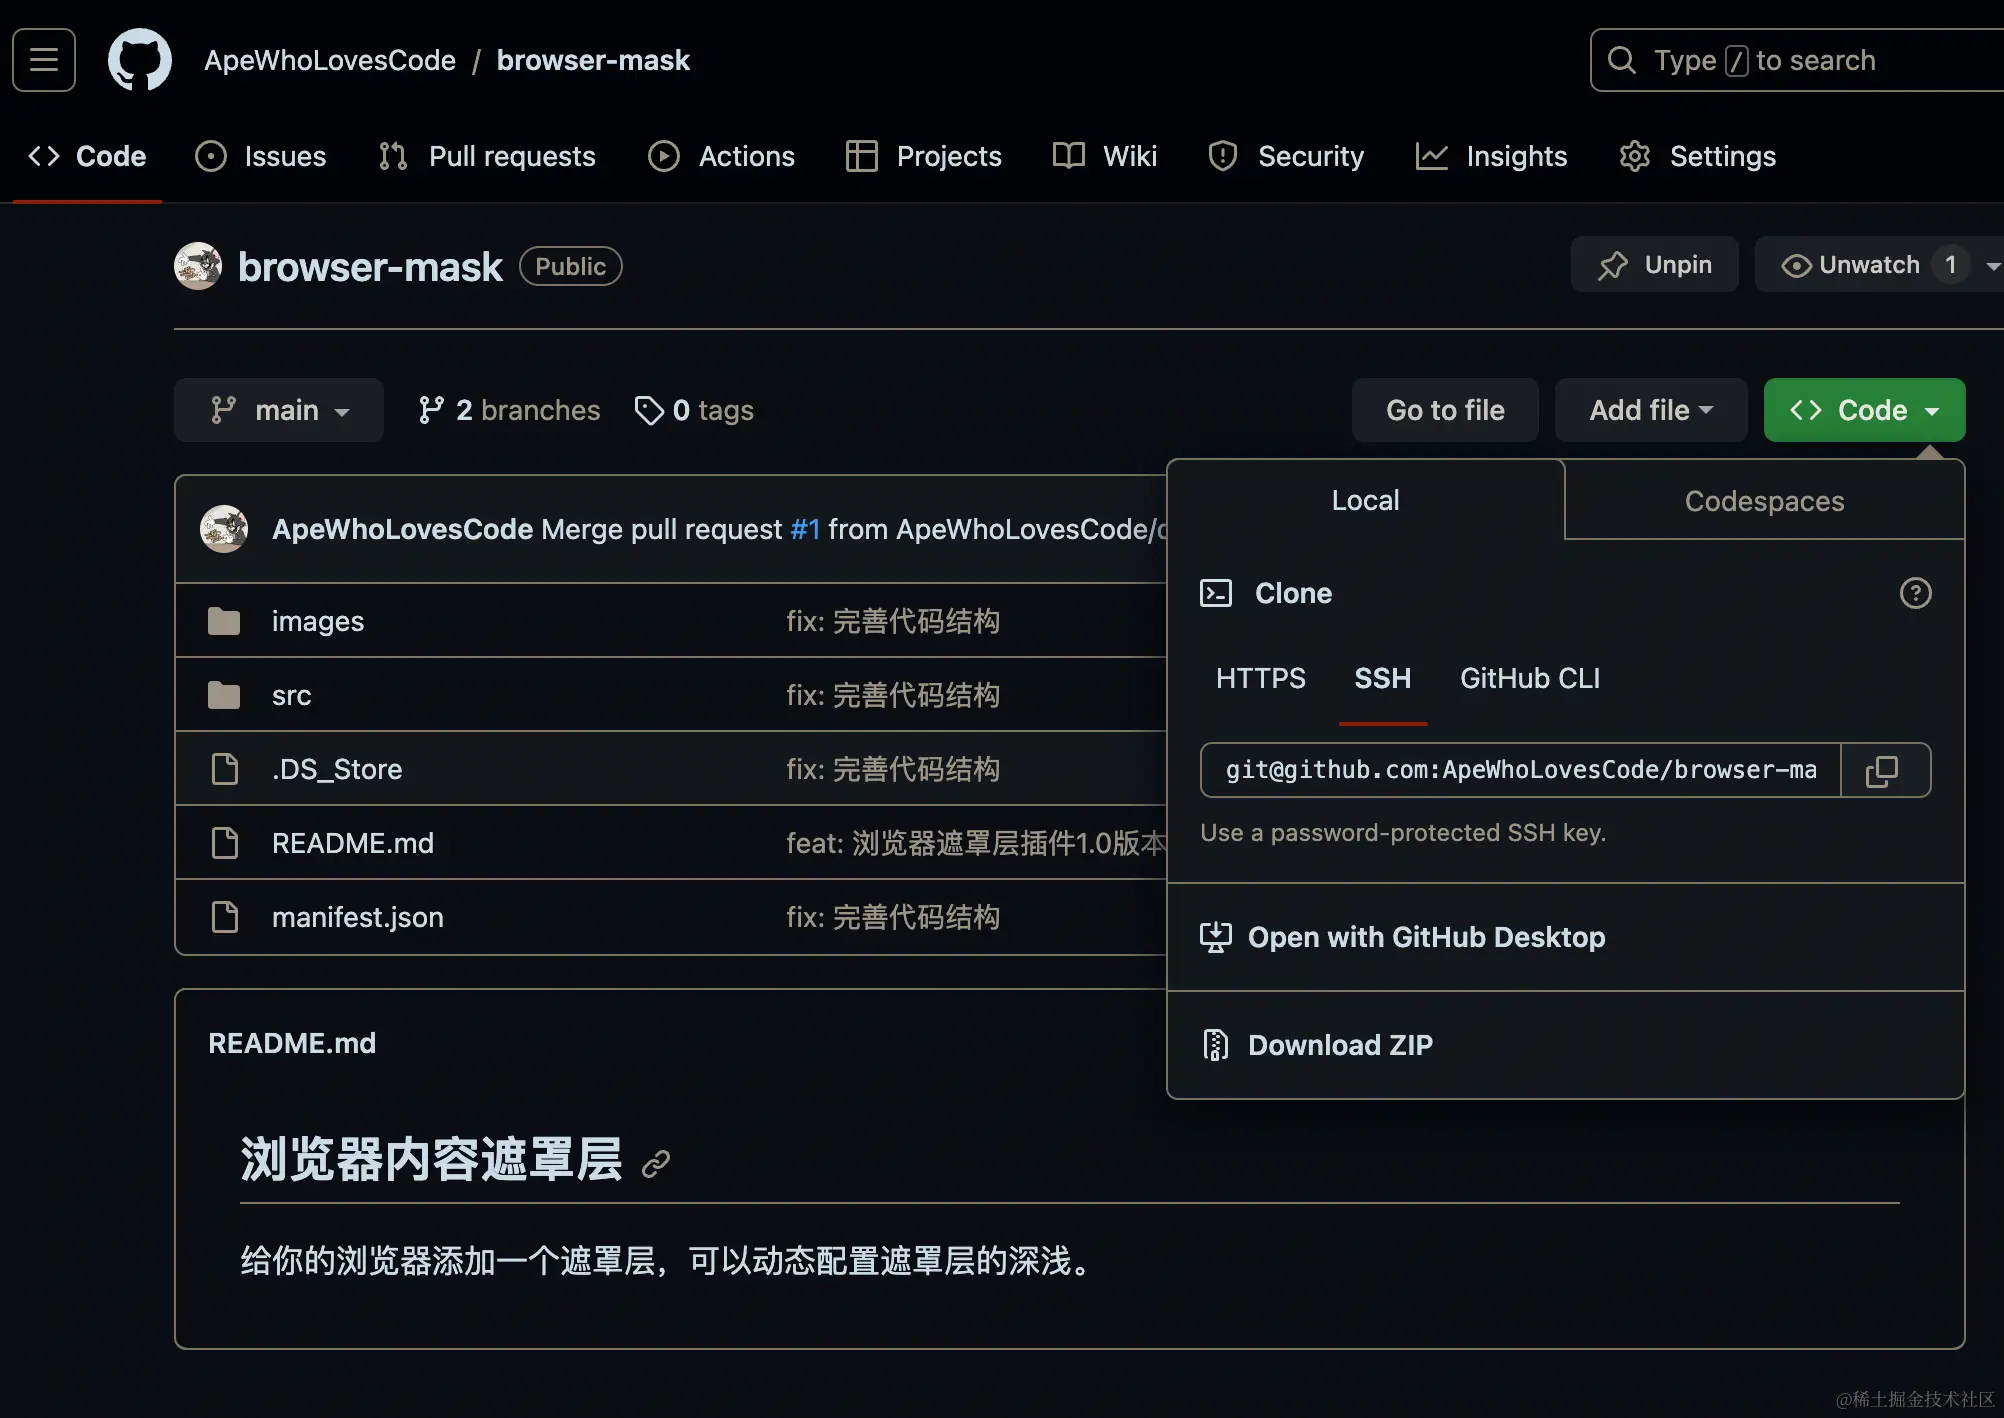This screenshot has width=2004, height=1418.
Task: Open the Security tab
Action: 1286,156
